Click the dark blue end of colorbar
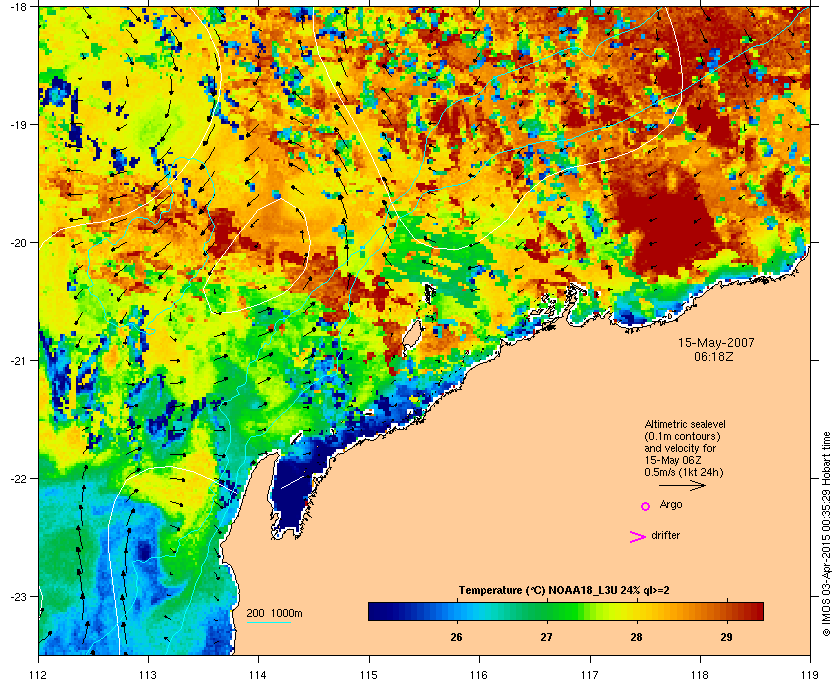The image size is (840, 680). pyautogui.click(x=380, y=611)
